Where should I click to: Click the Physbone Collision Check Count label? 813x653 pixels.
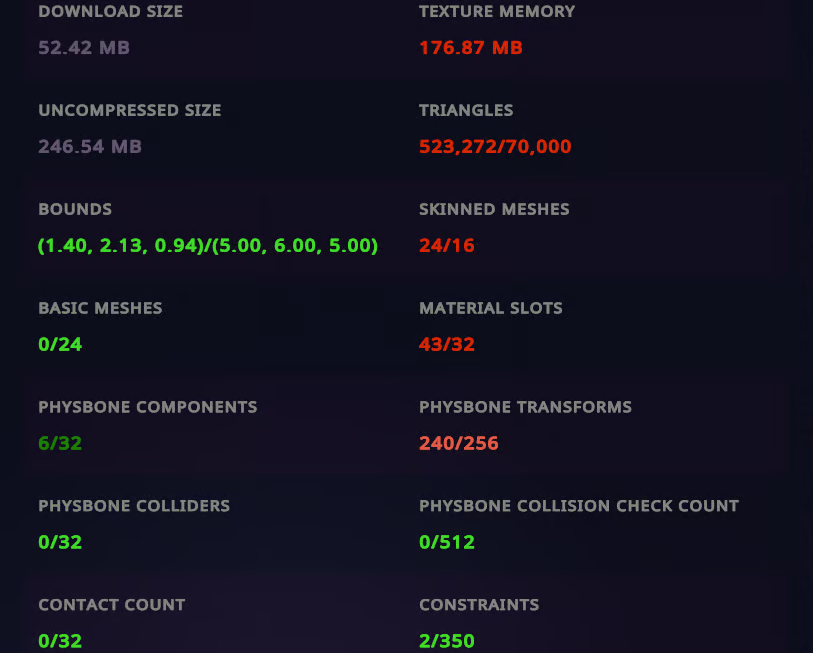(x=579, y=506)
